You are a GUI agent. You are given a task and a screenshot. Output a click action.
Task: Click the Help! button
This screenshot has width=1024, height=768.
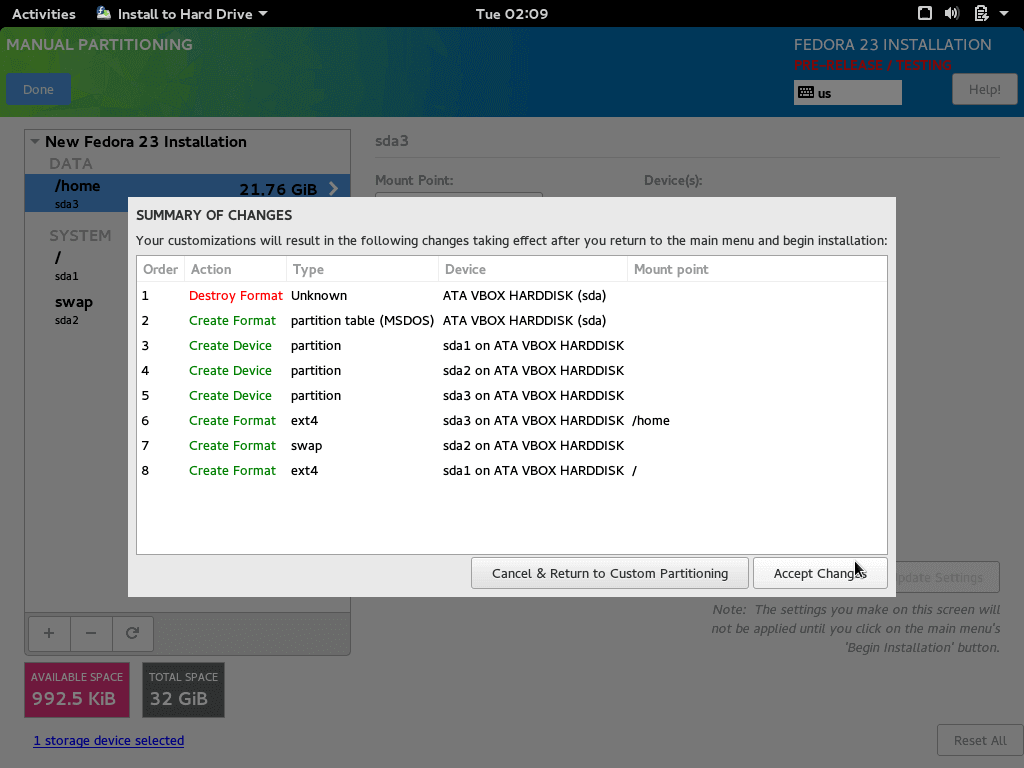tap(984, 89)
